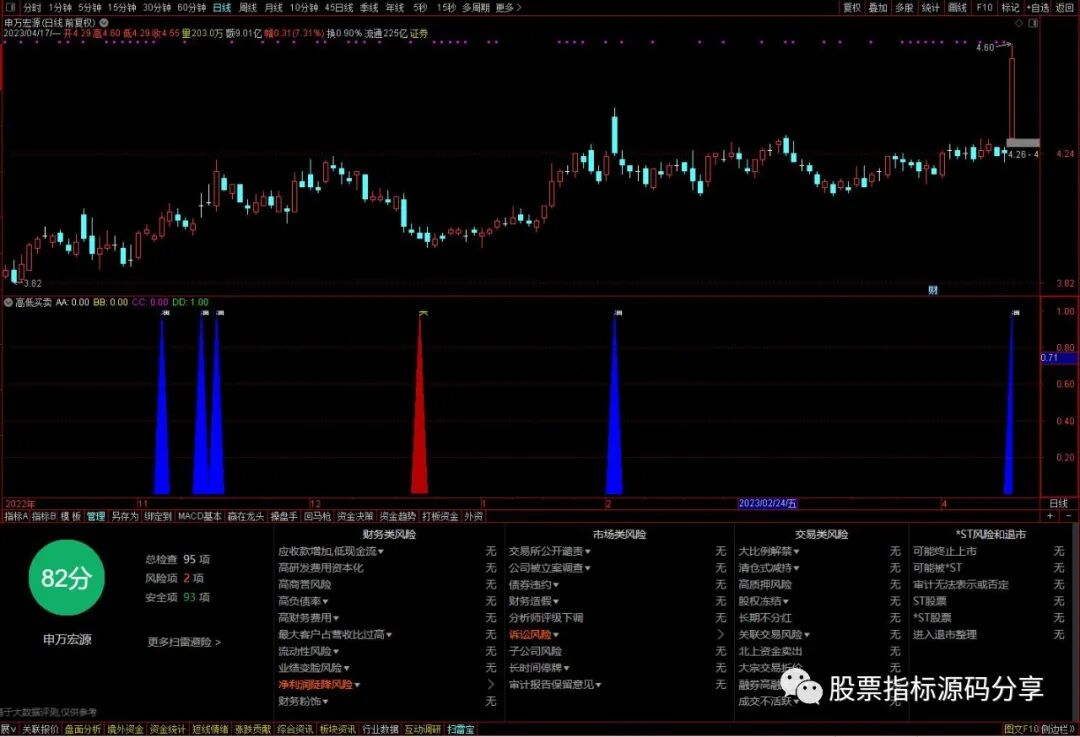Expand the 高负债率 dropdown
The width and height of the screenshot is (1080, 737).
[x=325, y=601]
